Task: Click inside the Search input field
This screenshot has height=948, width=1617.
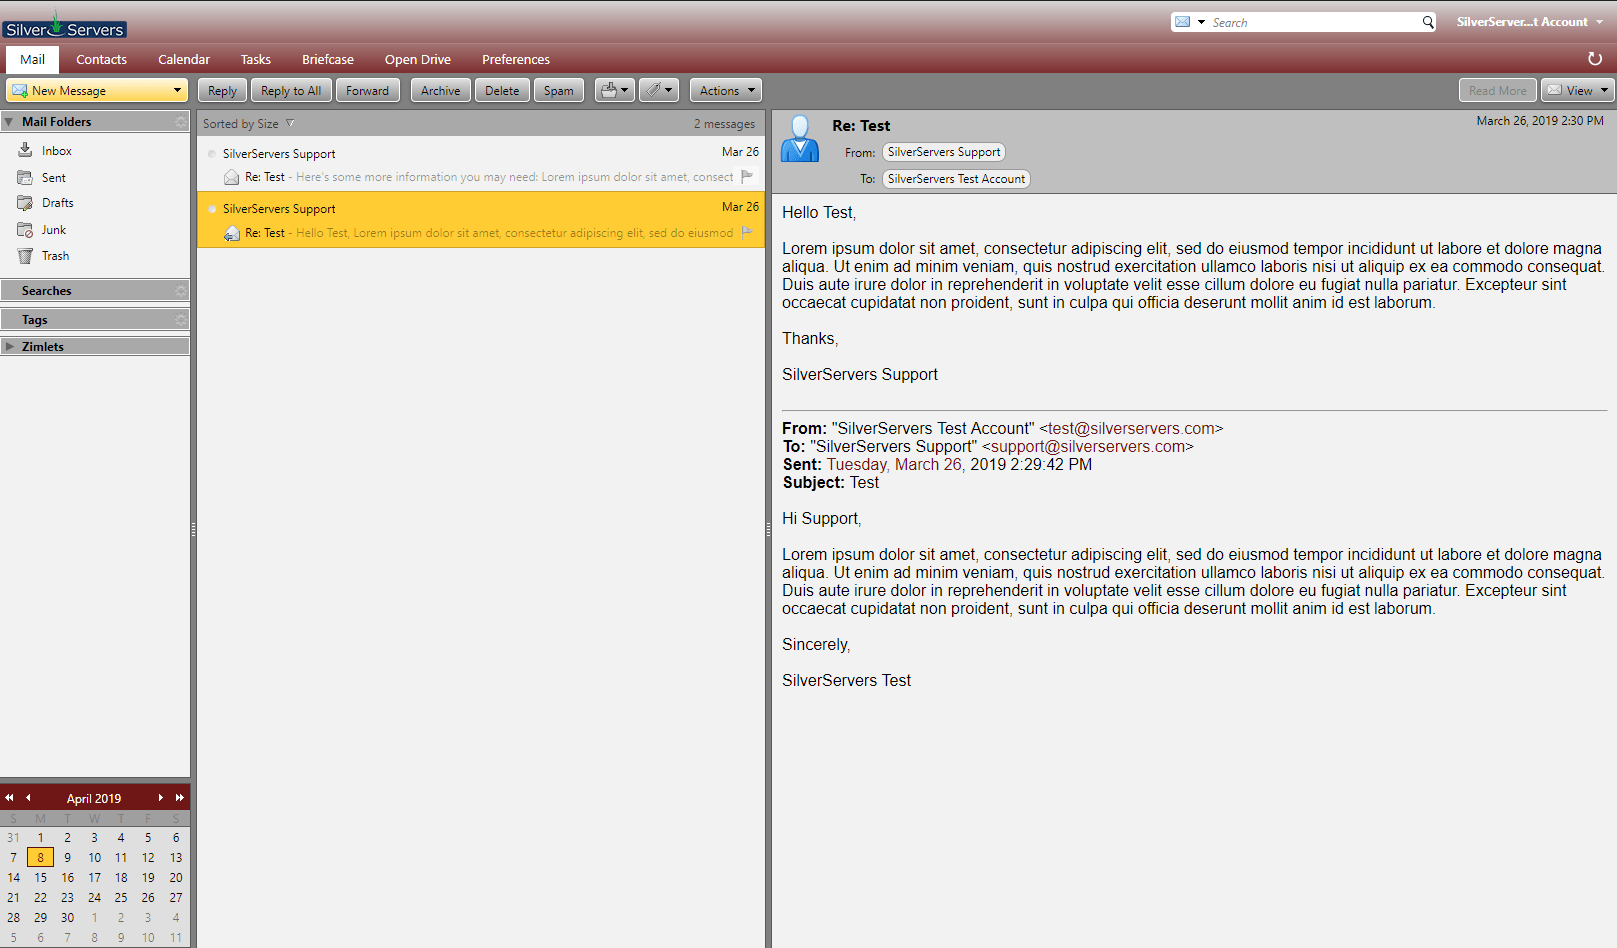Action: point(1300,21)
